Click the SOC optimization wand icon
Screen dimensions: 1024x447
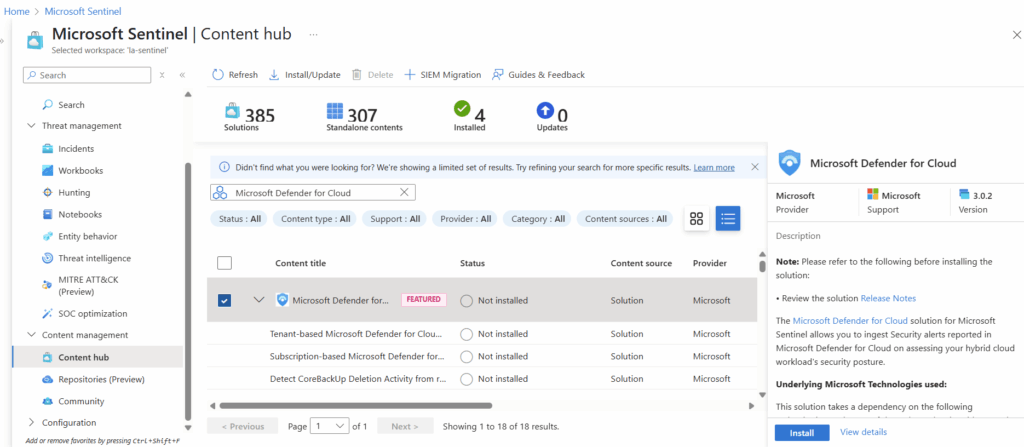tap(48, 314)
